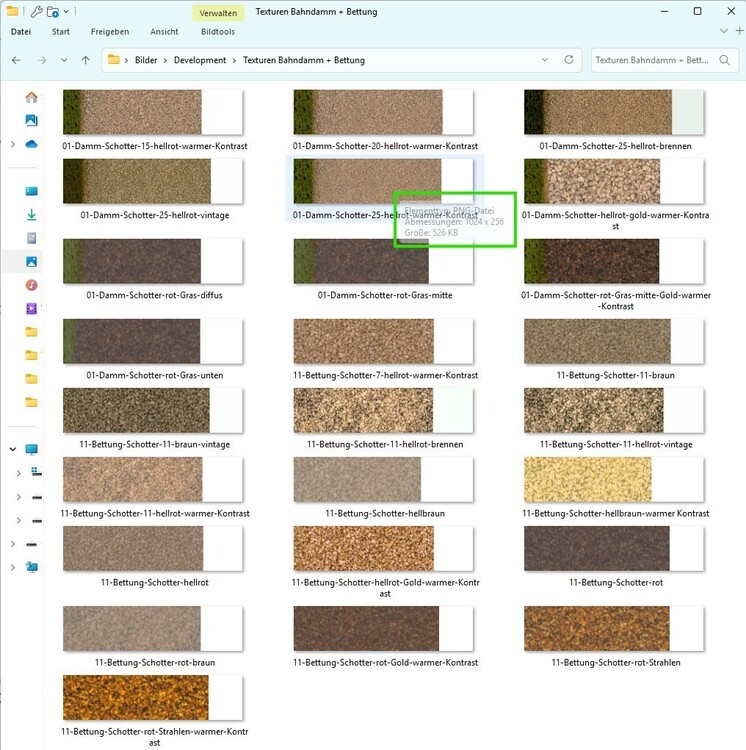The height and width of the screenshot is (750, 746).
Task: Go back to previous folder
Action: (x=16, y=60)
